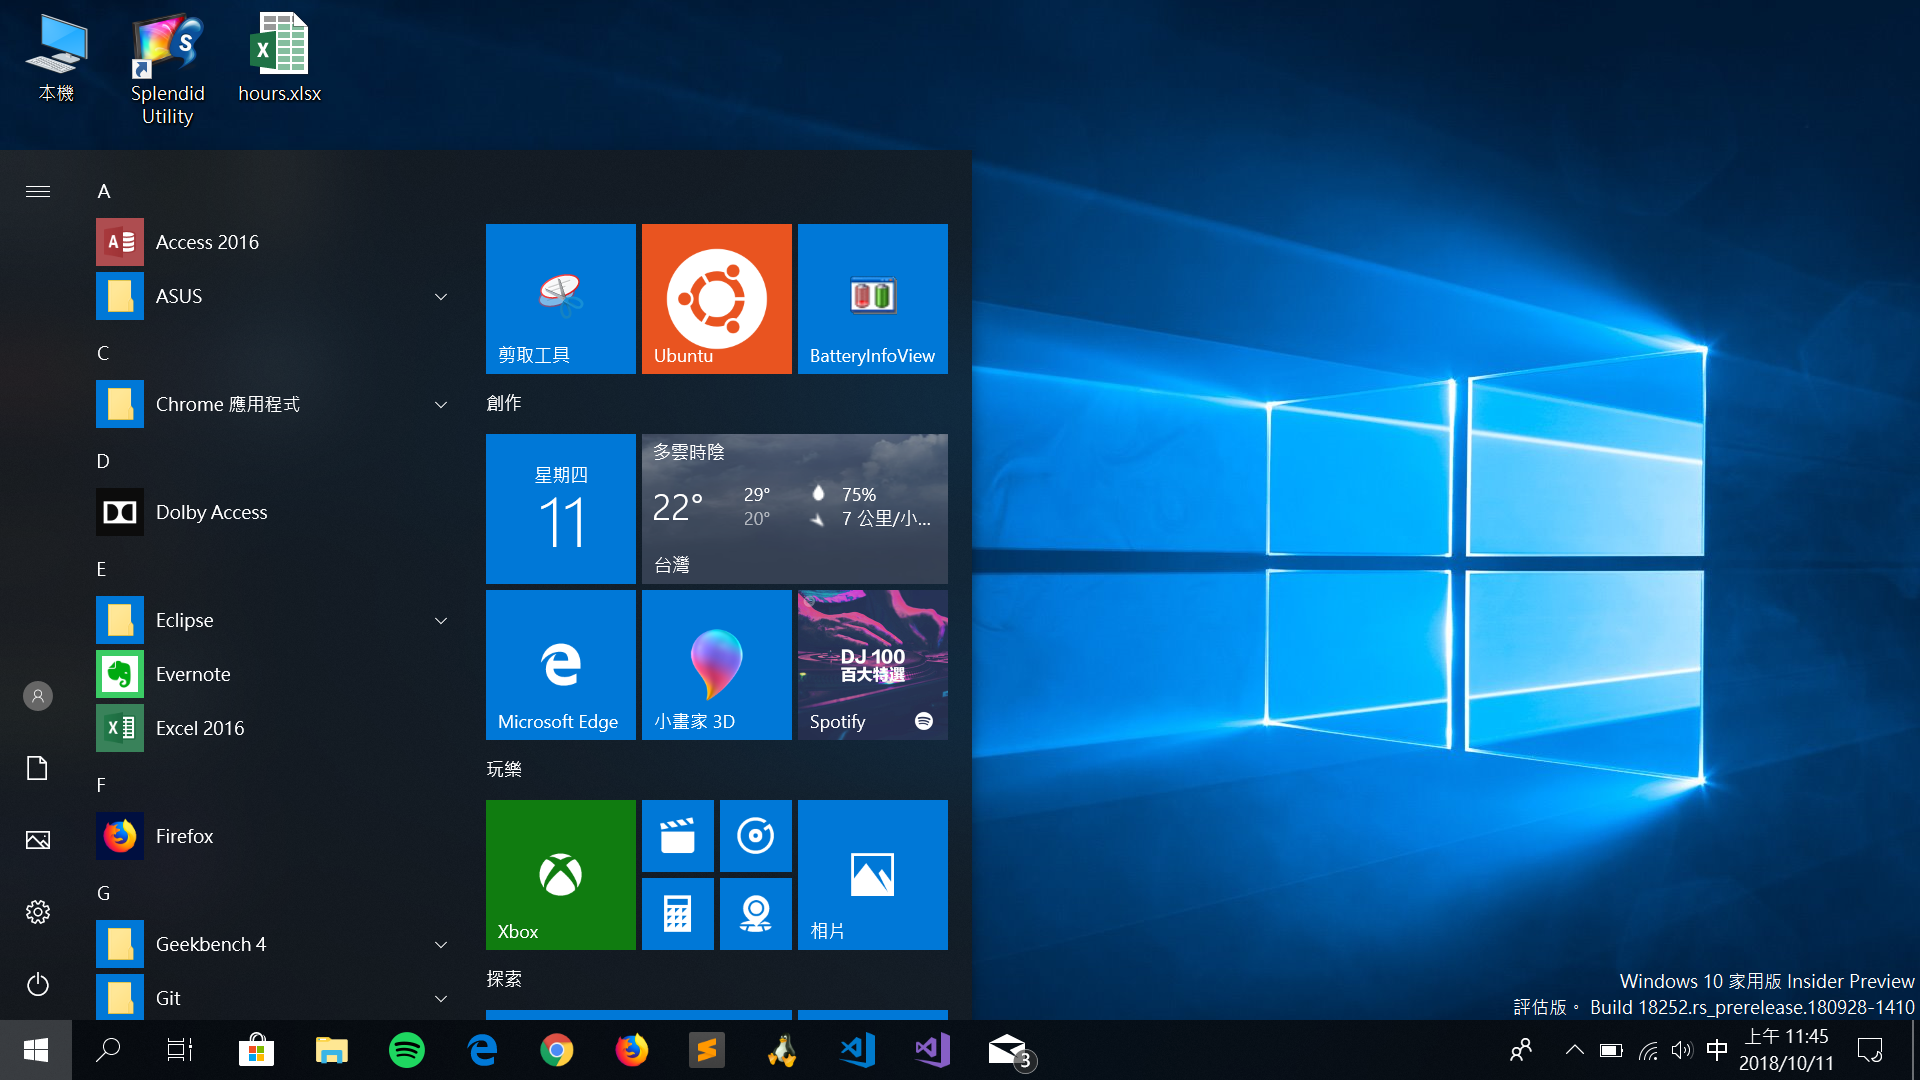Click the letter E section header
The width and height of the screenshot is (1920, 1080).
click(x=101, y=569)
